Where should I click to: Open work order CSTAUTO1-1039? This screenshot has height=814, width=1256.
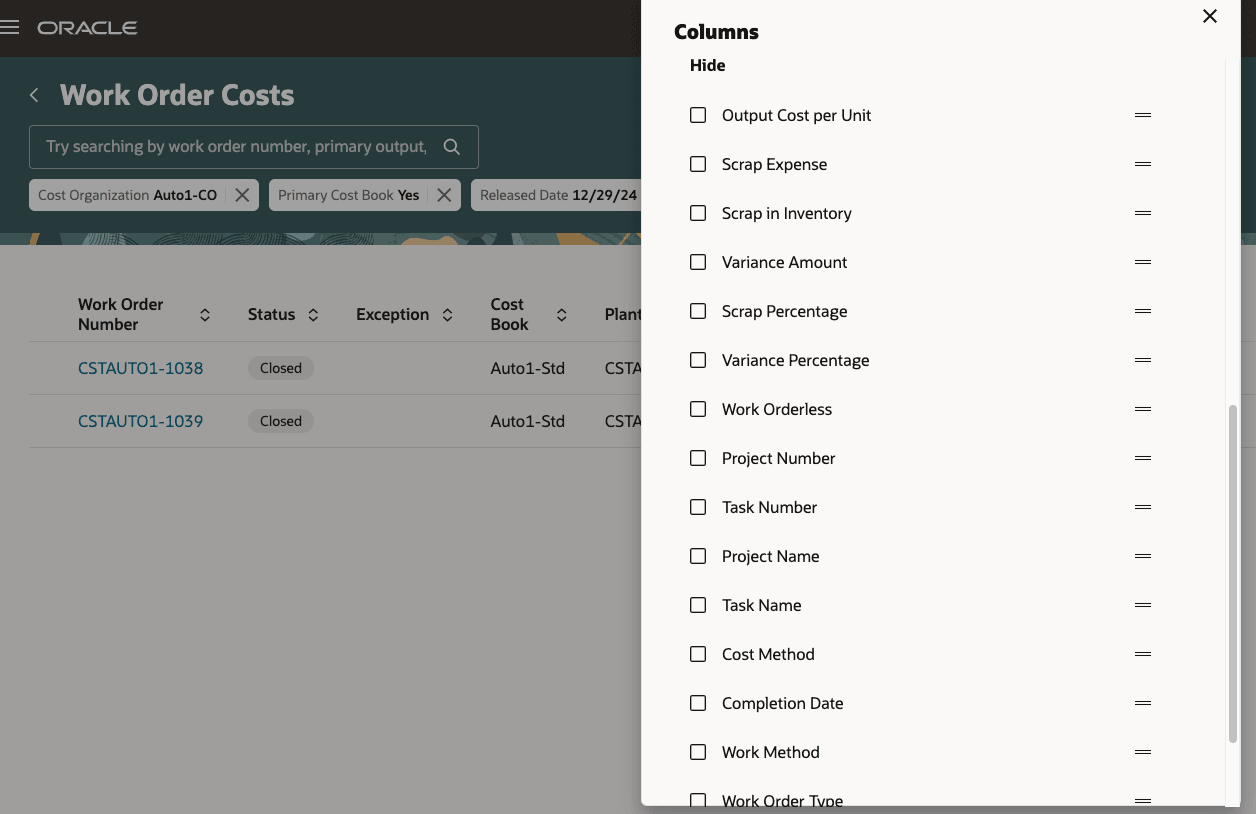click(140, 421)
